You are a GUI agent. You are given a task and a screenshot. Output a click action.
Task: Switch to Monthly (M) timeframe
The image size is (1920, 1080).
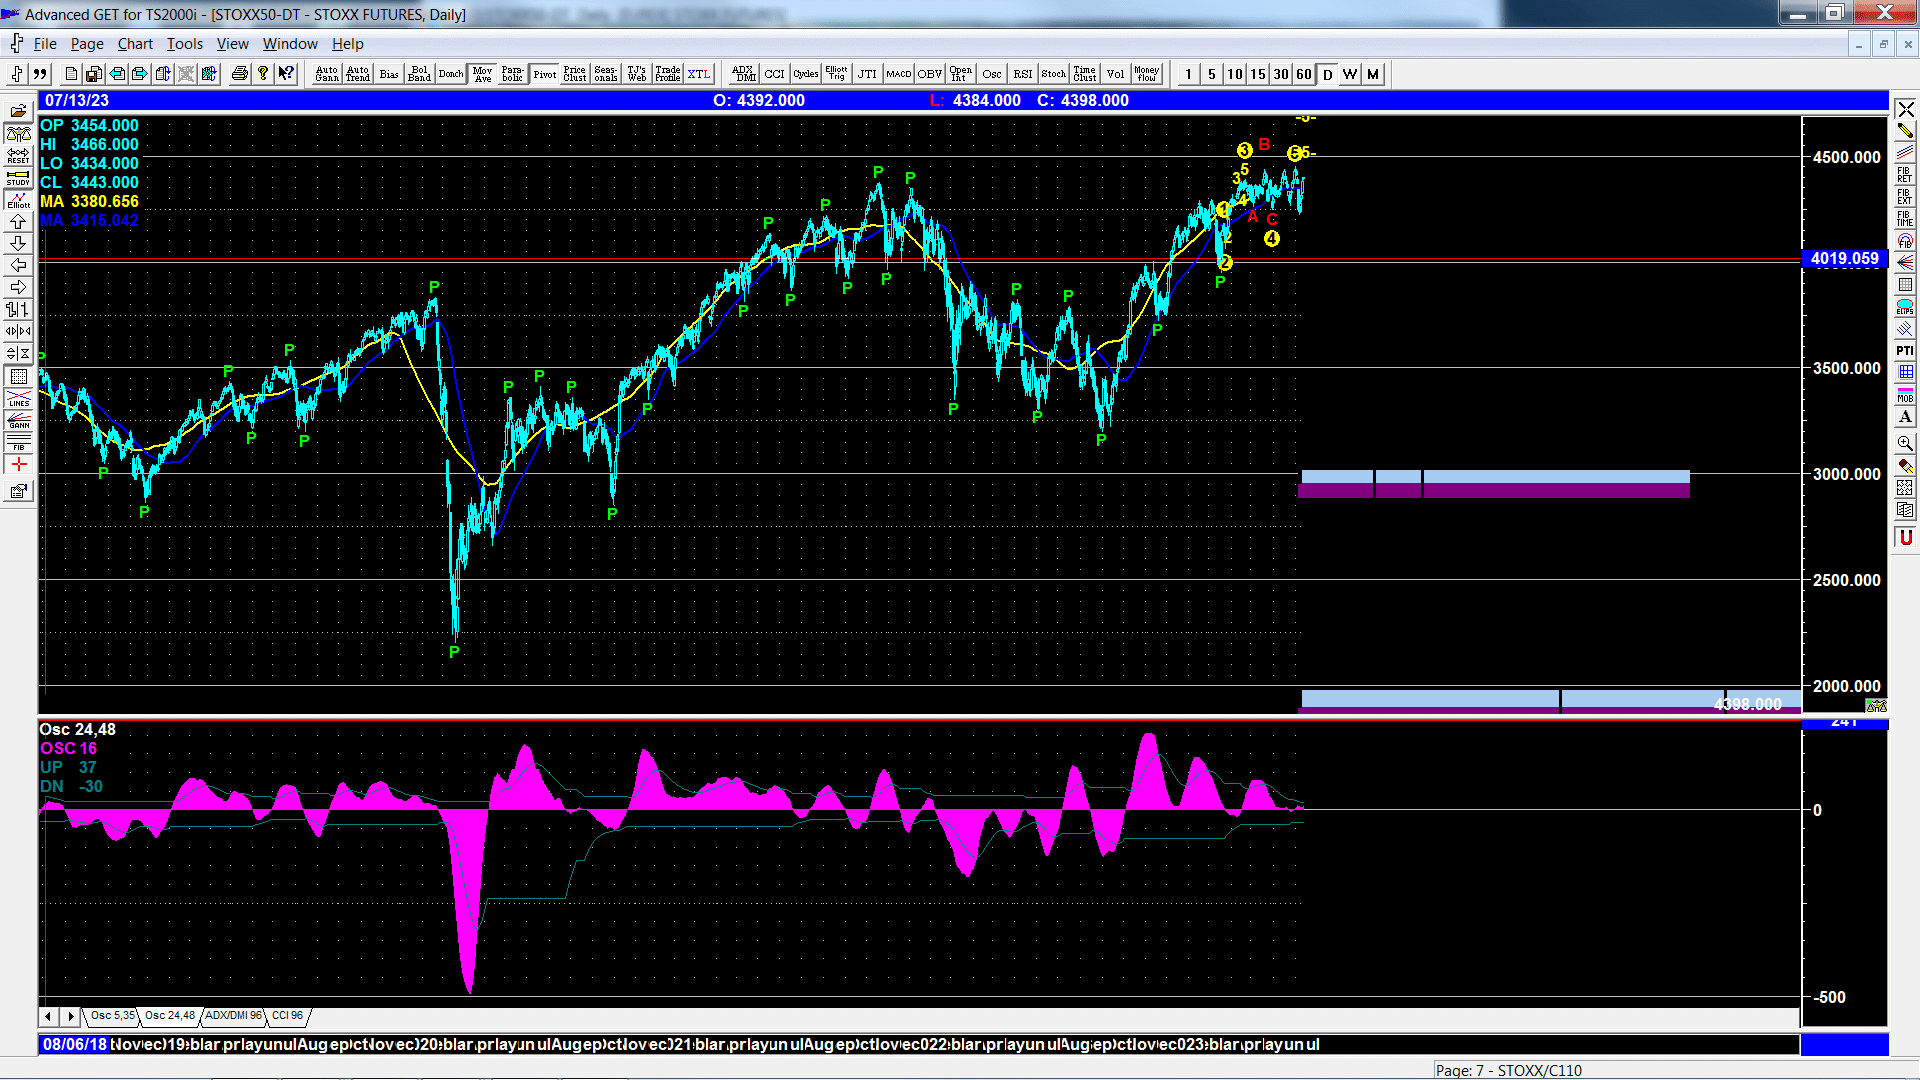pyautogui.click(x=1373, y=74)
